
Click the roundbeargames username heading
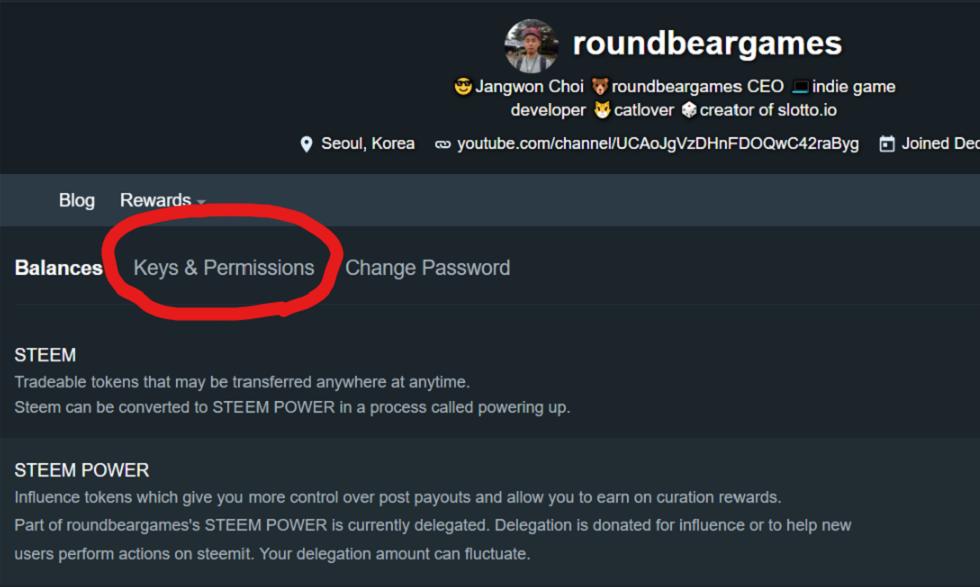[x=707, y=44]
